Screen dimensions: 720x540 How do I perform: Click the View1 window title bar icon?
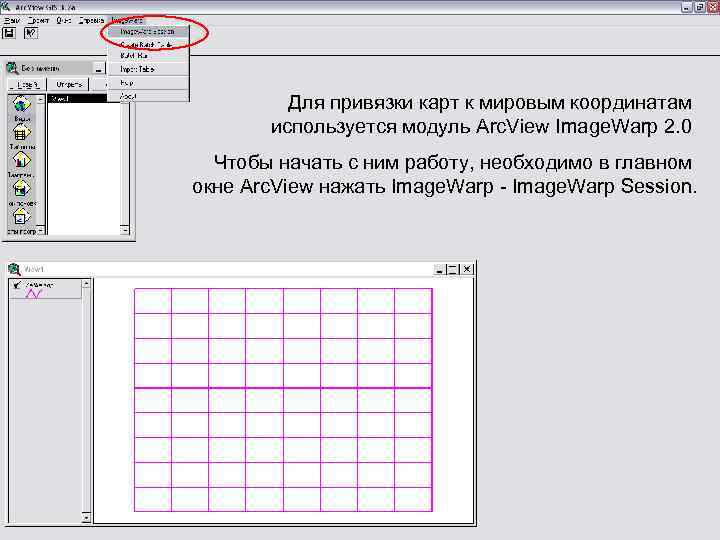15,269
